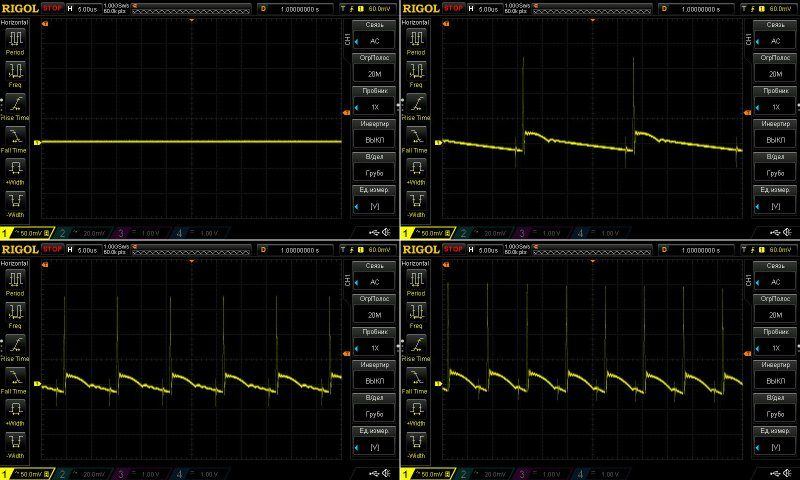Choose Fall Time icon in bottom-right scope
Viewport: 800px width, 480px height.
click(415, 376)
